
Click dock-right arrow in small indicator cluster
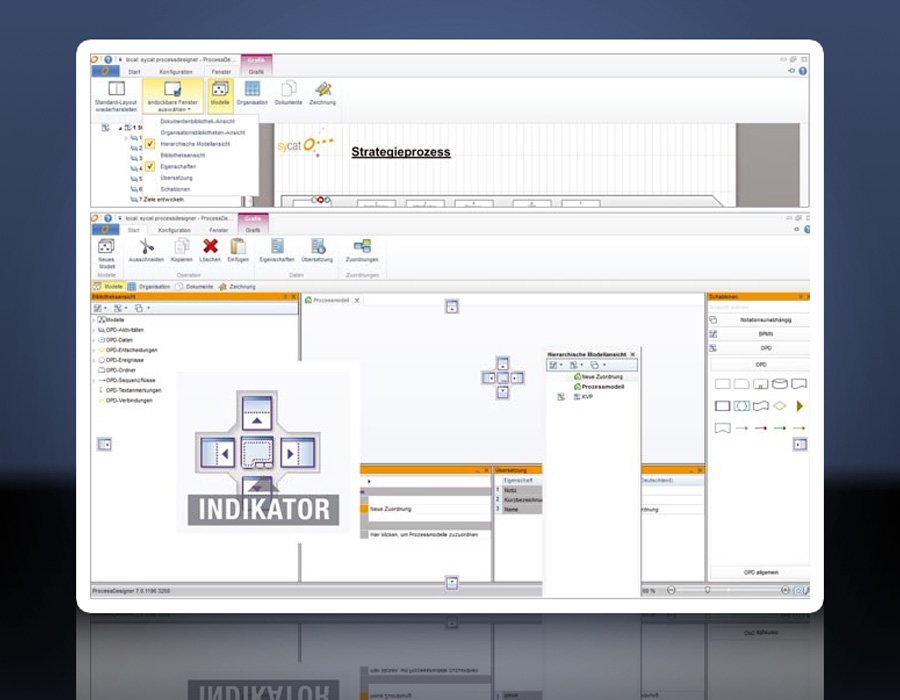coord(517,378)
